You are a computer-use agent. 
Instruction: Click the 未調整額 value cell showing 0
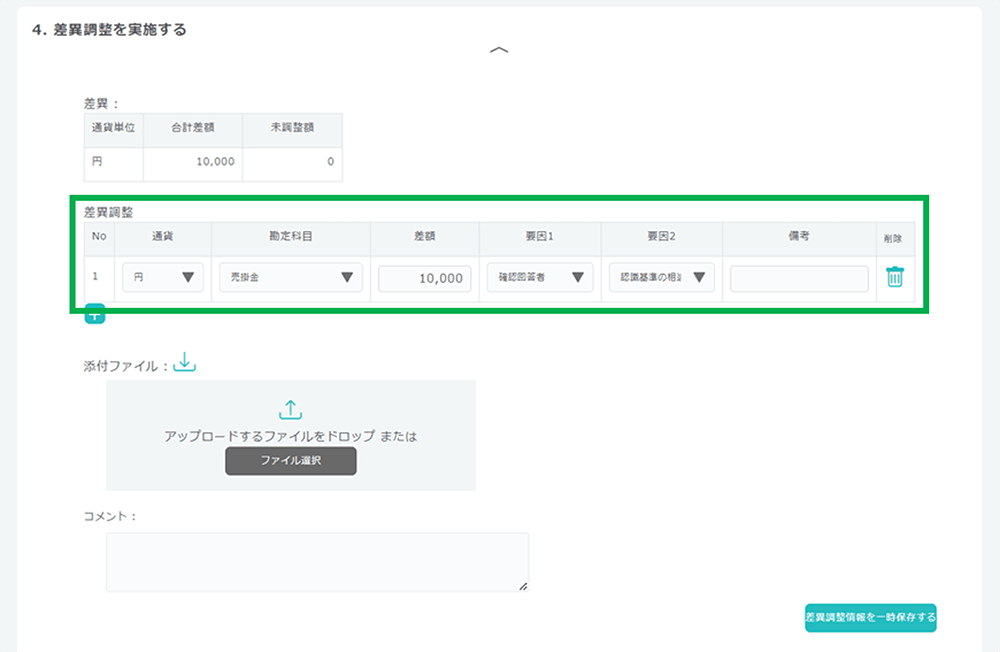291,161
